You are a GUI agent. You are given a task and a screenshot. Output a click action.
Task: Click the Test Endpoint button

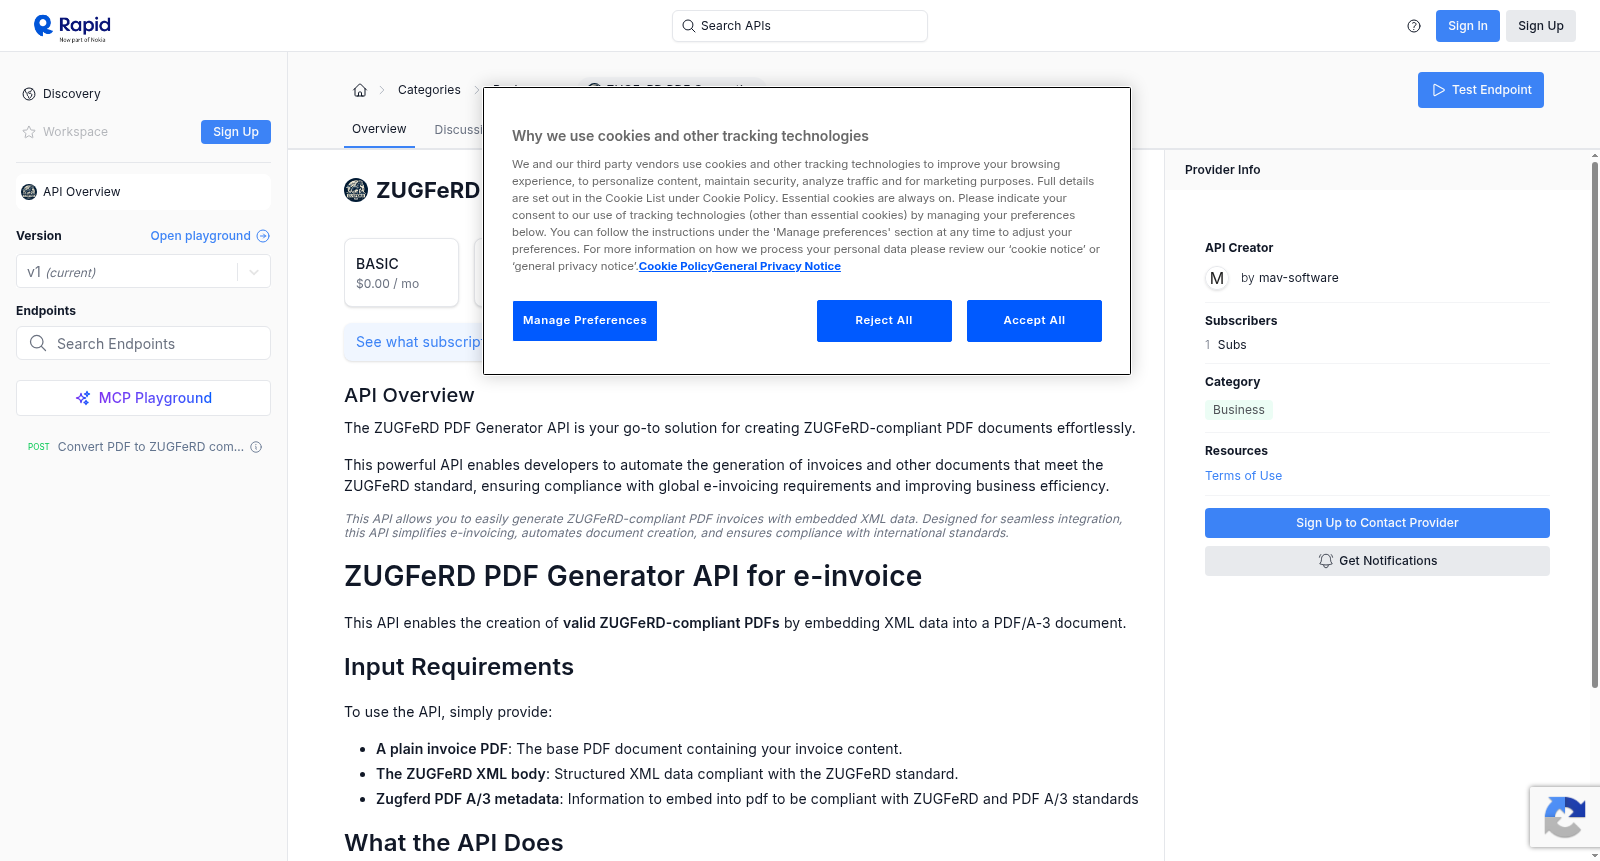pyautogui.click(x=1481, y=90)
